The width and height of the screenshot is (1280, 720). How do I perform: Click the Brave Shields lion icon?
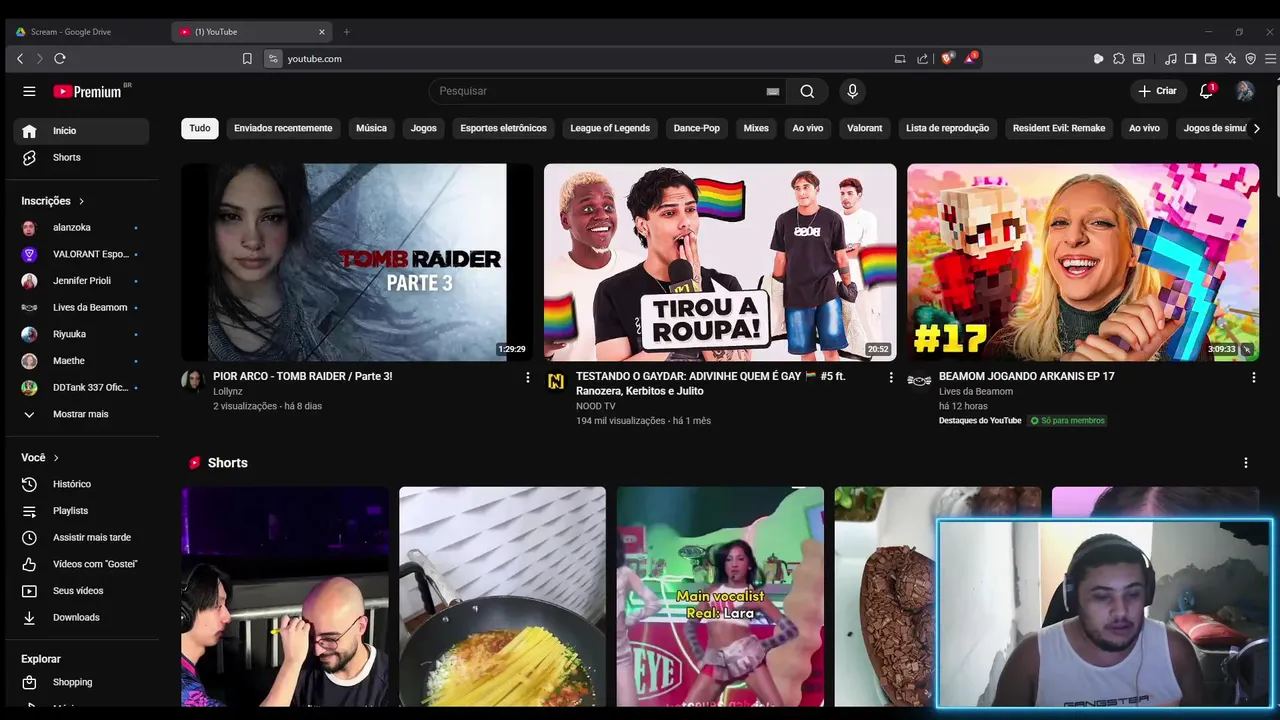[948, 59]
